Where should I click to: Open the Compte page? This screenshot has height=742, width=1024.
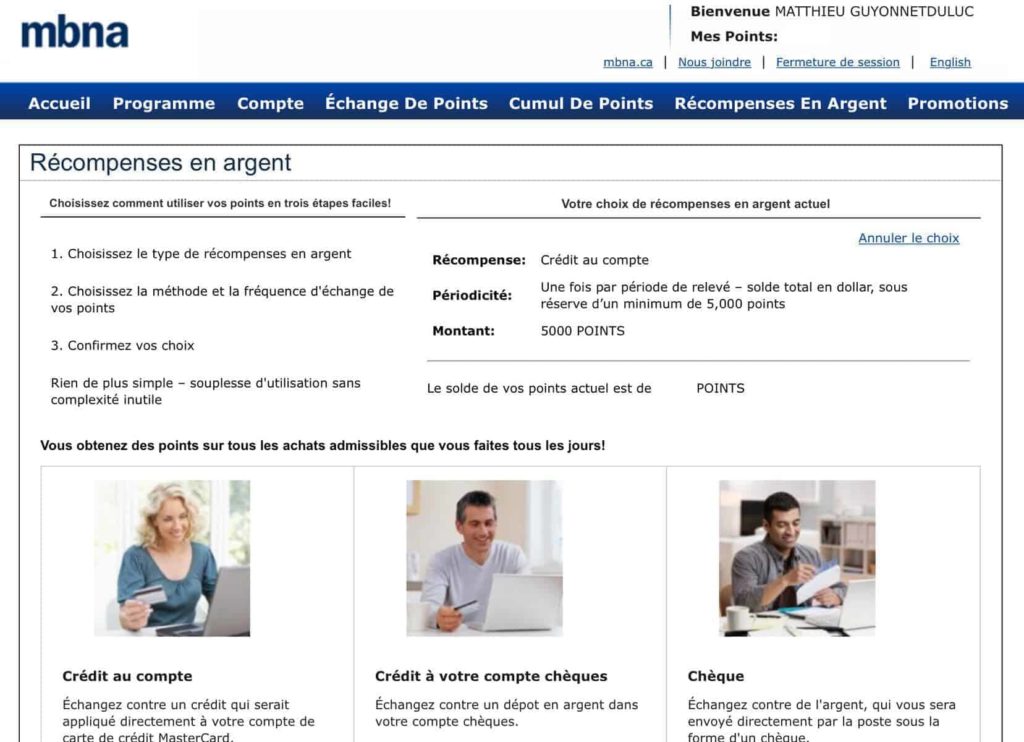pyautogui.click(x=270, y=103)
